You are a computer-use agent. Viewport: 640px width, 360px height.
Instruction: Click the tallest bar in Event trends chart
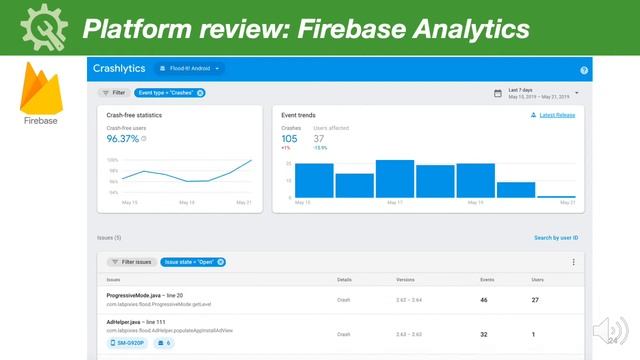pos(395,179)
